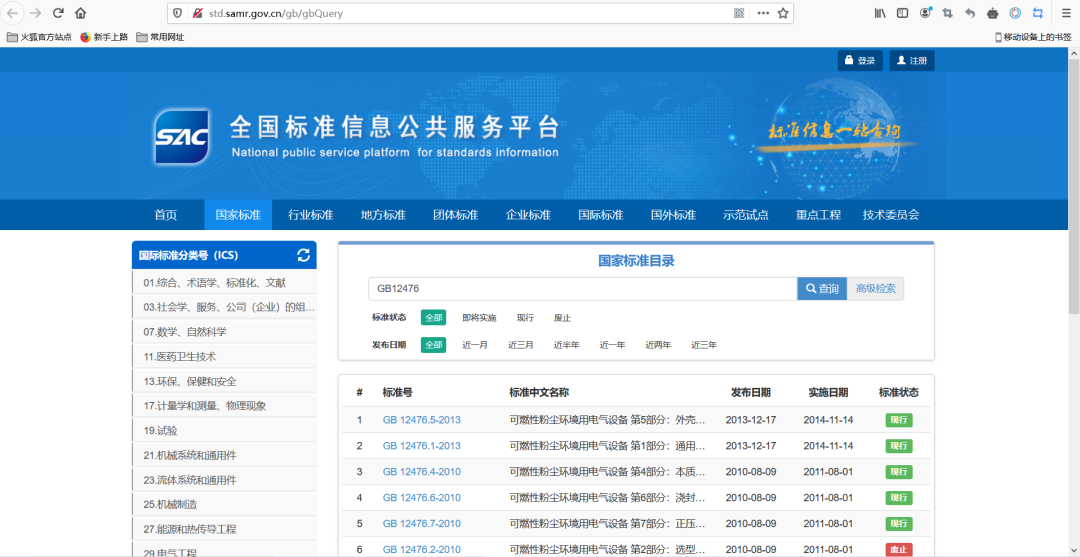This screenshot has width=1080, height=557.
Task: Go to the browser Home page icon
Action: pyautogui.click(x=81, y=13)
